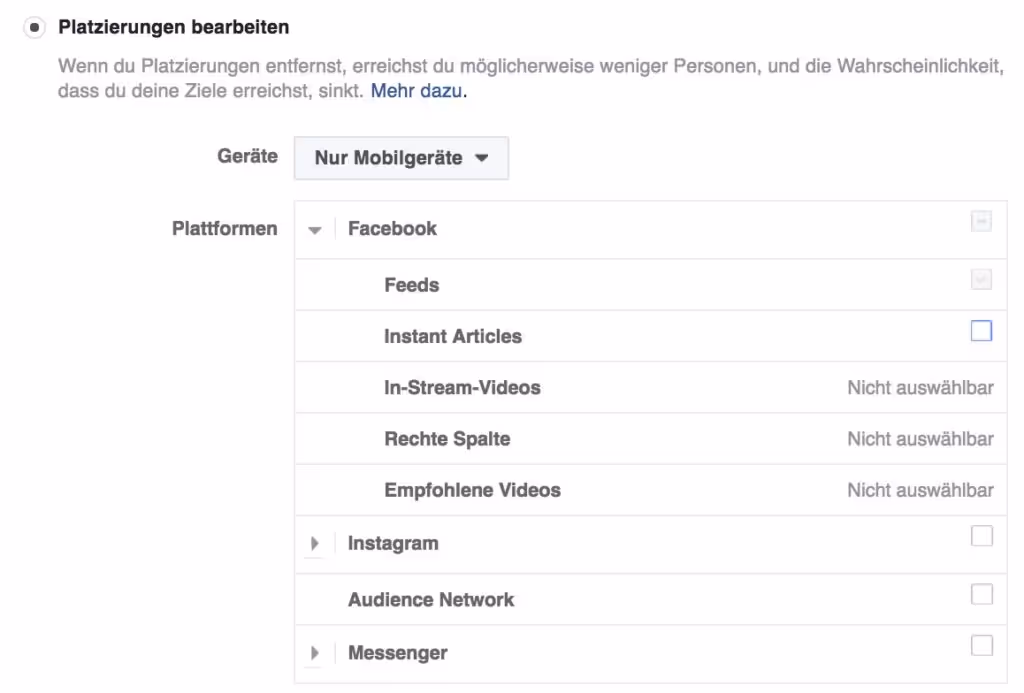Click the Rechte Spalte row label
This screenshot has width=1024, height=693.
447,439
